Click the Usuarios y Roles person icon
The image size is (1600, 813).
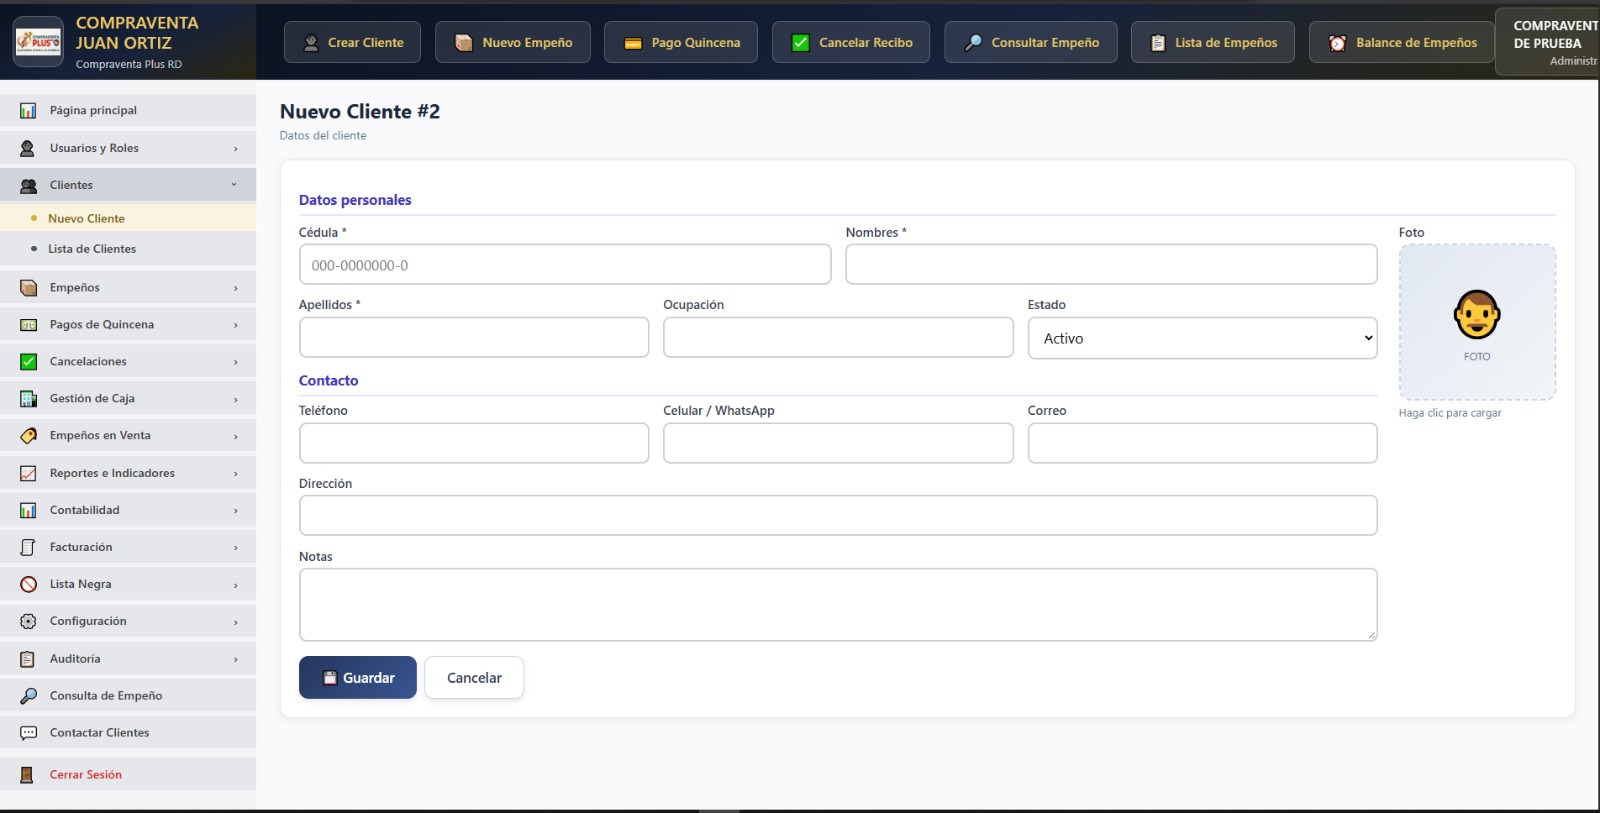click(x=28, y=148)
